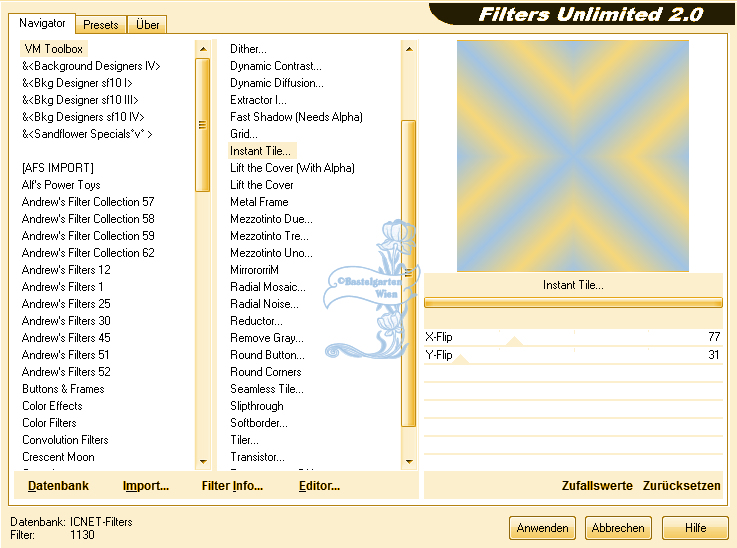737x548 pixels.
Task: Click filter list scroll-up arrow
Action: (x=409, y=49)
